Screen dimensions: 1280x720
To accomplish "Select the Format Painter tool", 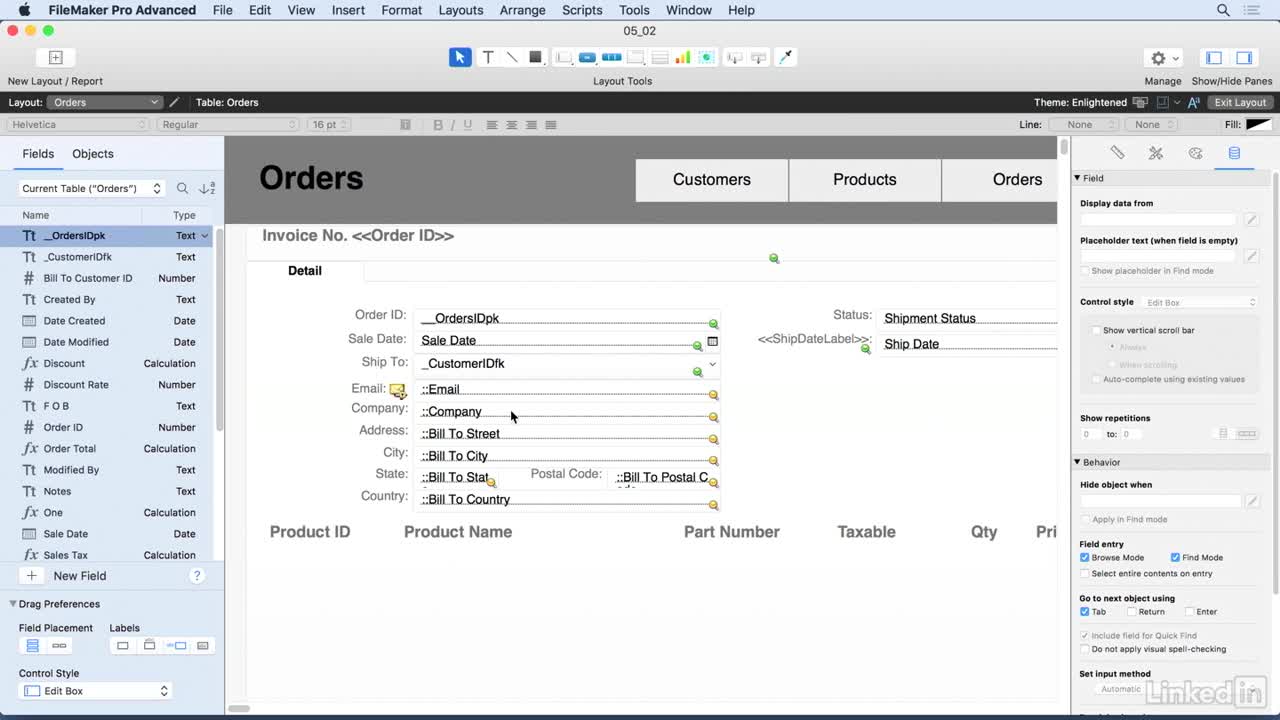I will coord(786,57).
